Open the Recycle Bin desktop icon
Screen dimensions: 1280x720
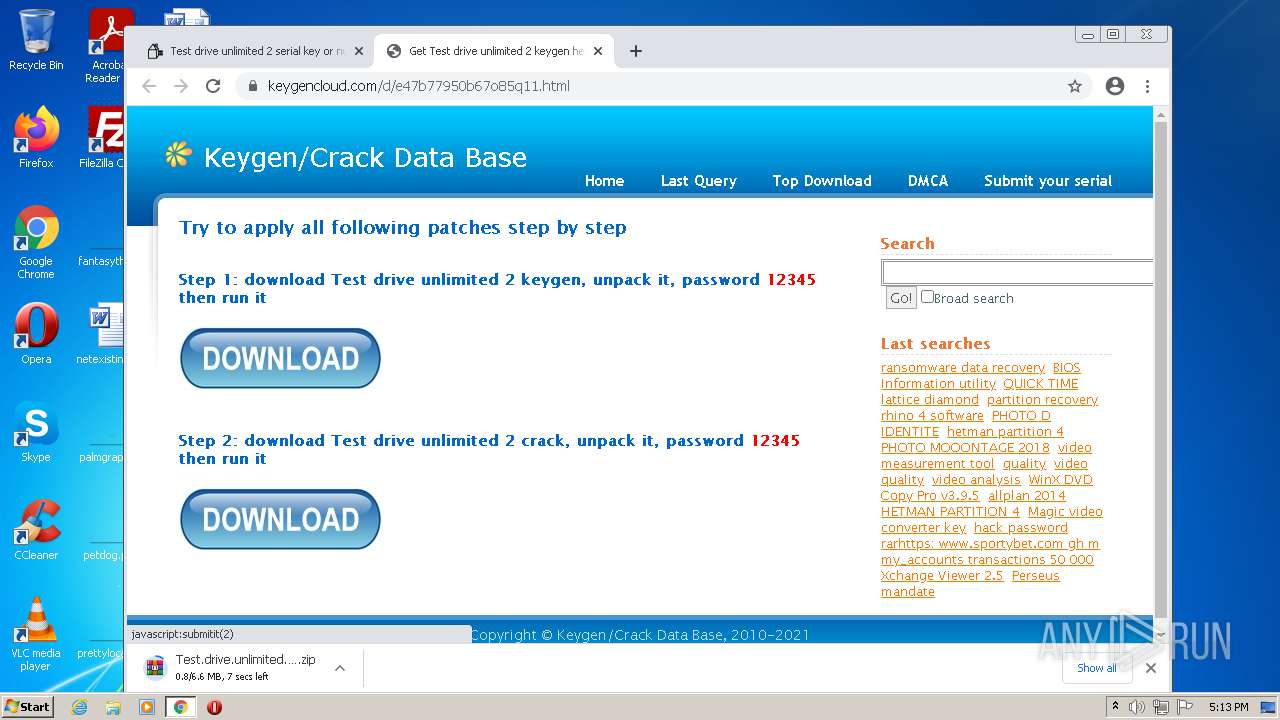coord(36,40)
